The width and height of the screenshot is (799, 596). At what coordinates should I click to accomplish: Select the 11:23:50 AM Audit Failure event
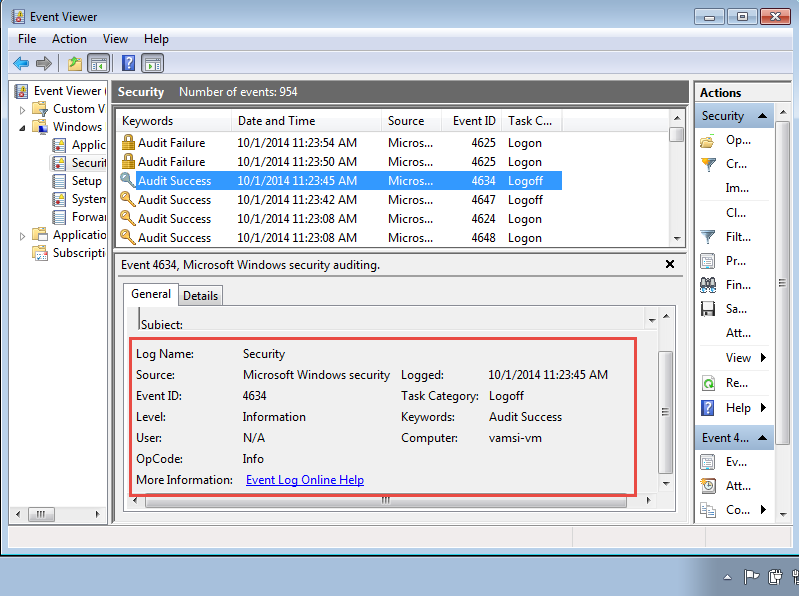pos(339,161)
